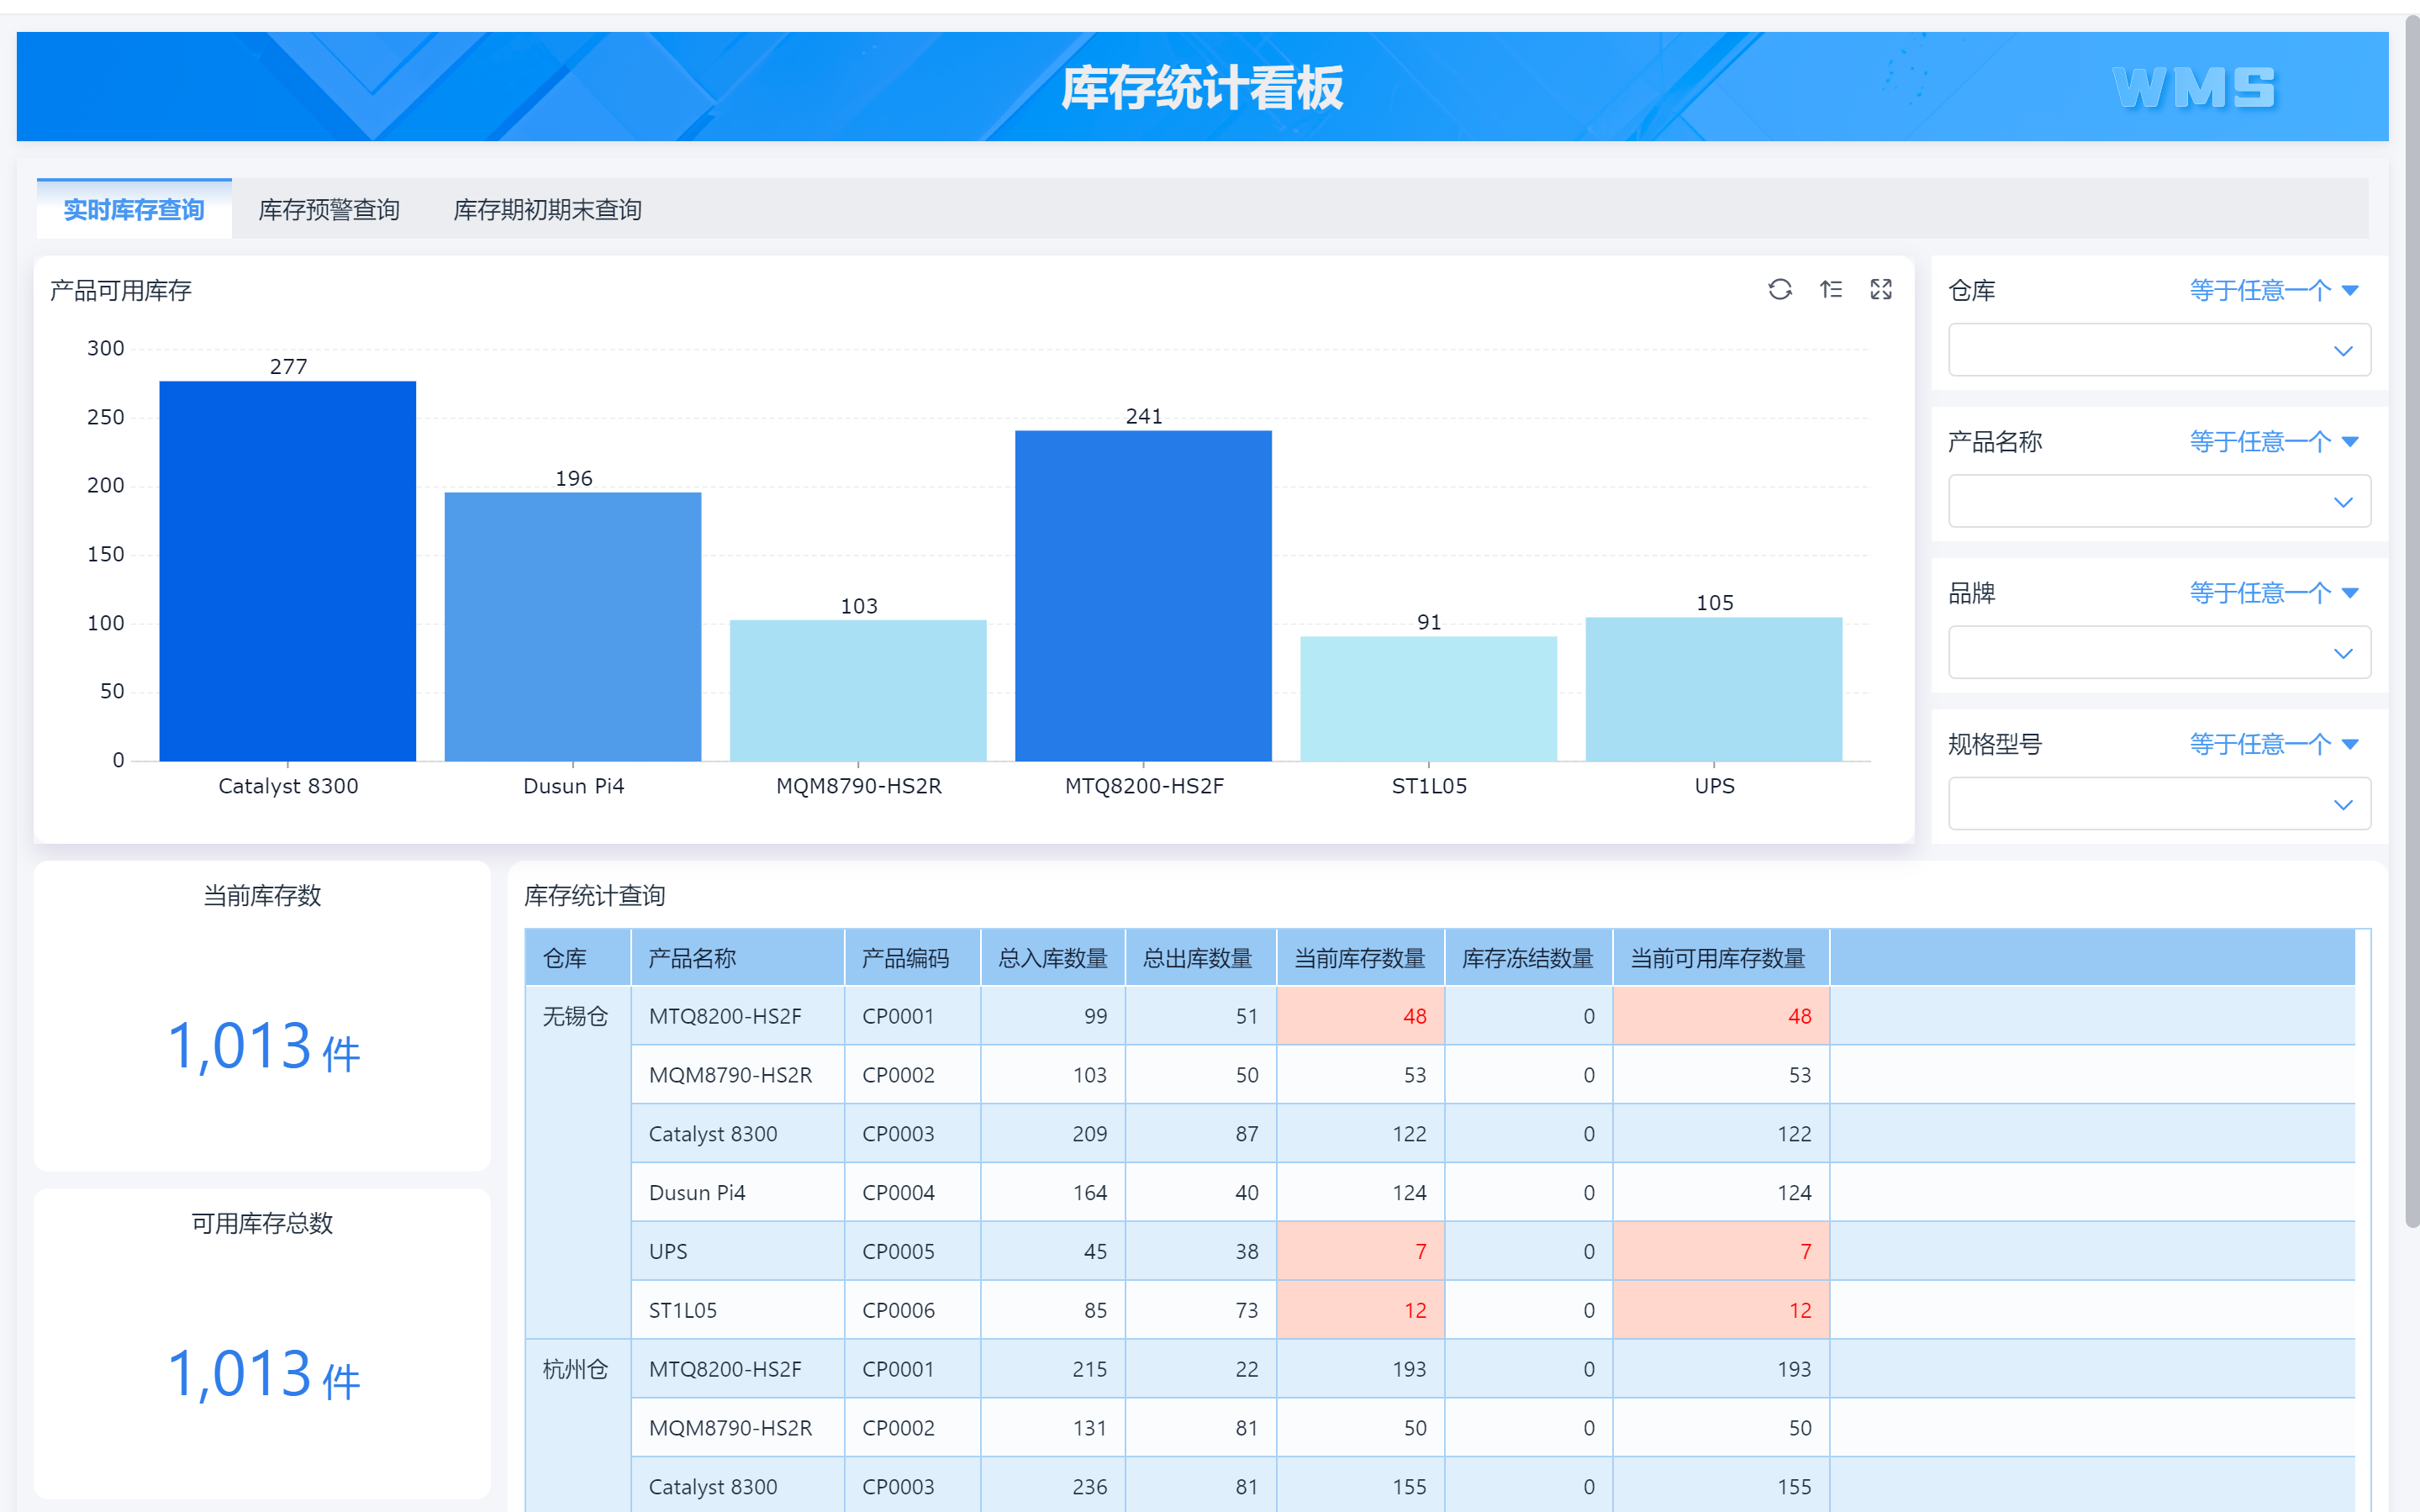
Task: Switch to 库存预警查询 tab
Action: (x=329, y=210)
